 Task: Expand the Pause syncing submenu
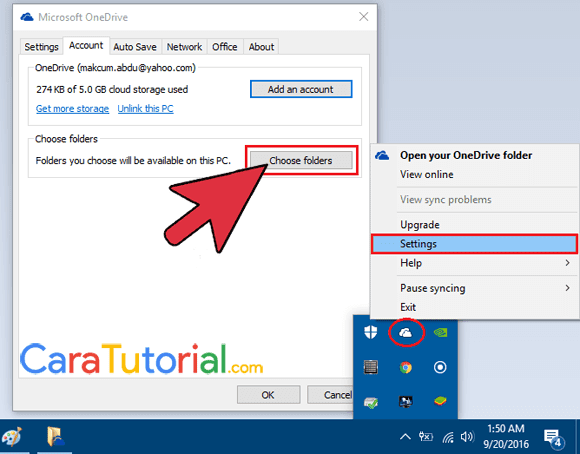tap(475, 288)
